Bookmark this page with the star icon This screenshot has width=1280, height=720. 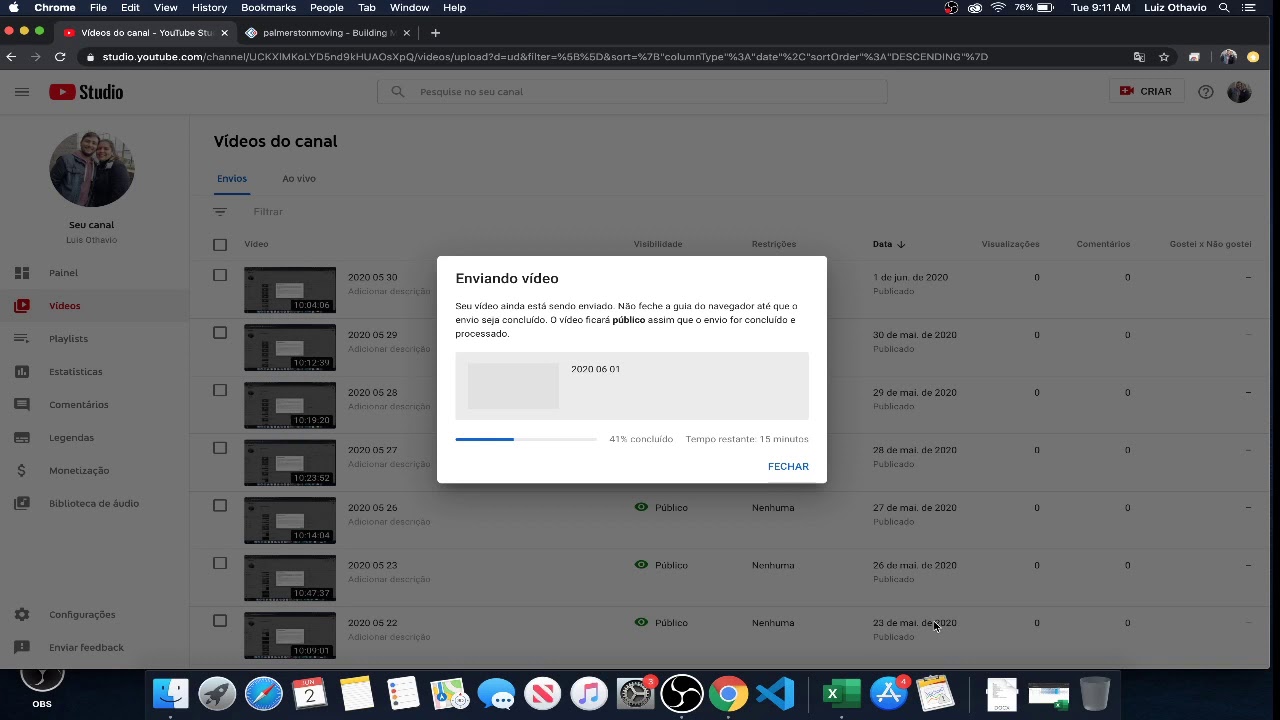(x=1164, y=57)
